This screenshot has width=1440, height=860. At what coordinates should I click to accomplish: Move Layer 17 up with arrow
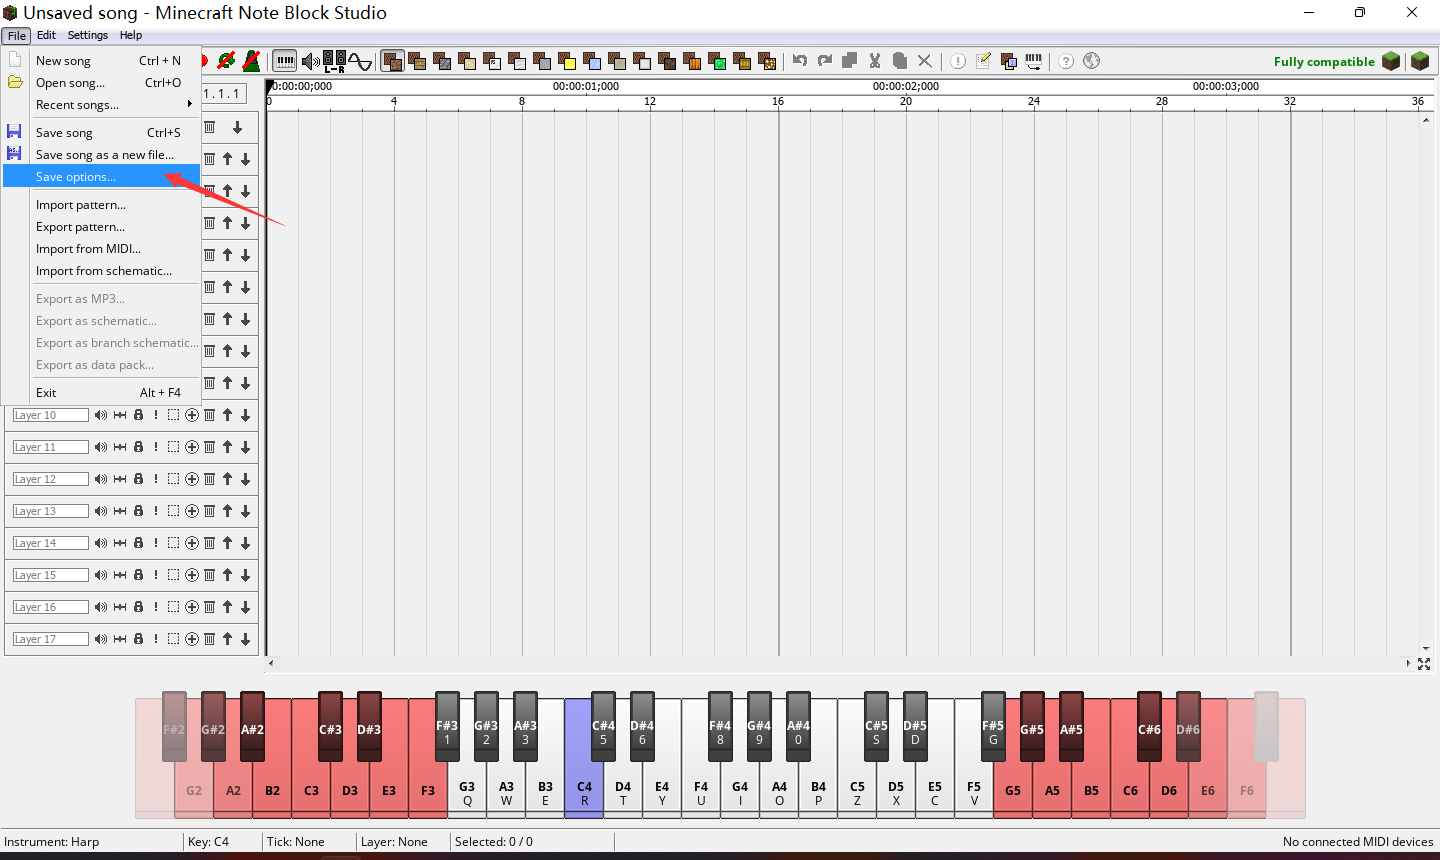pos(228,639)
